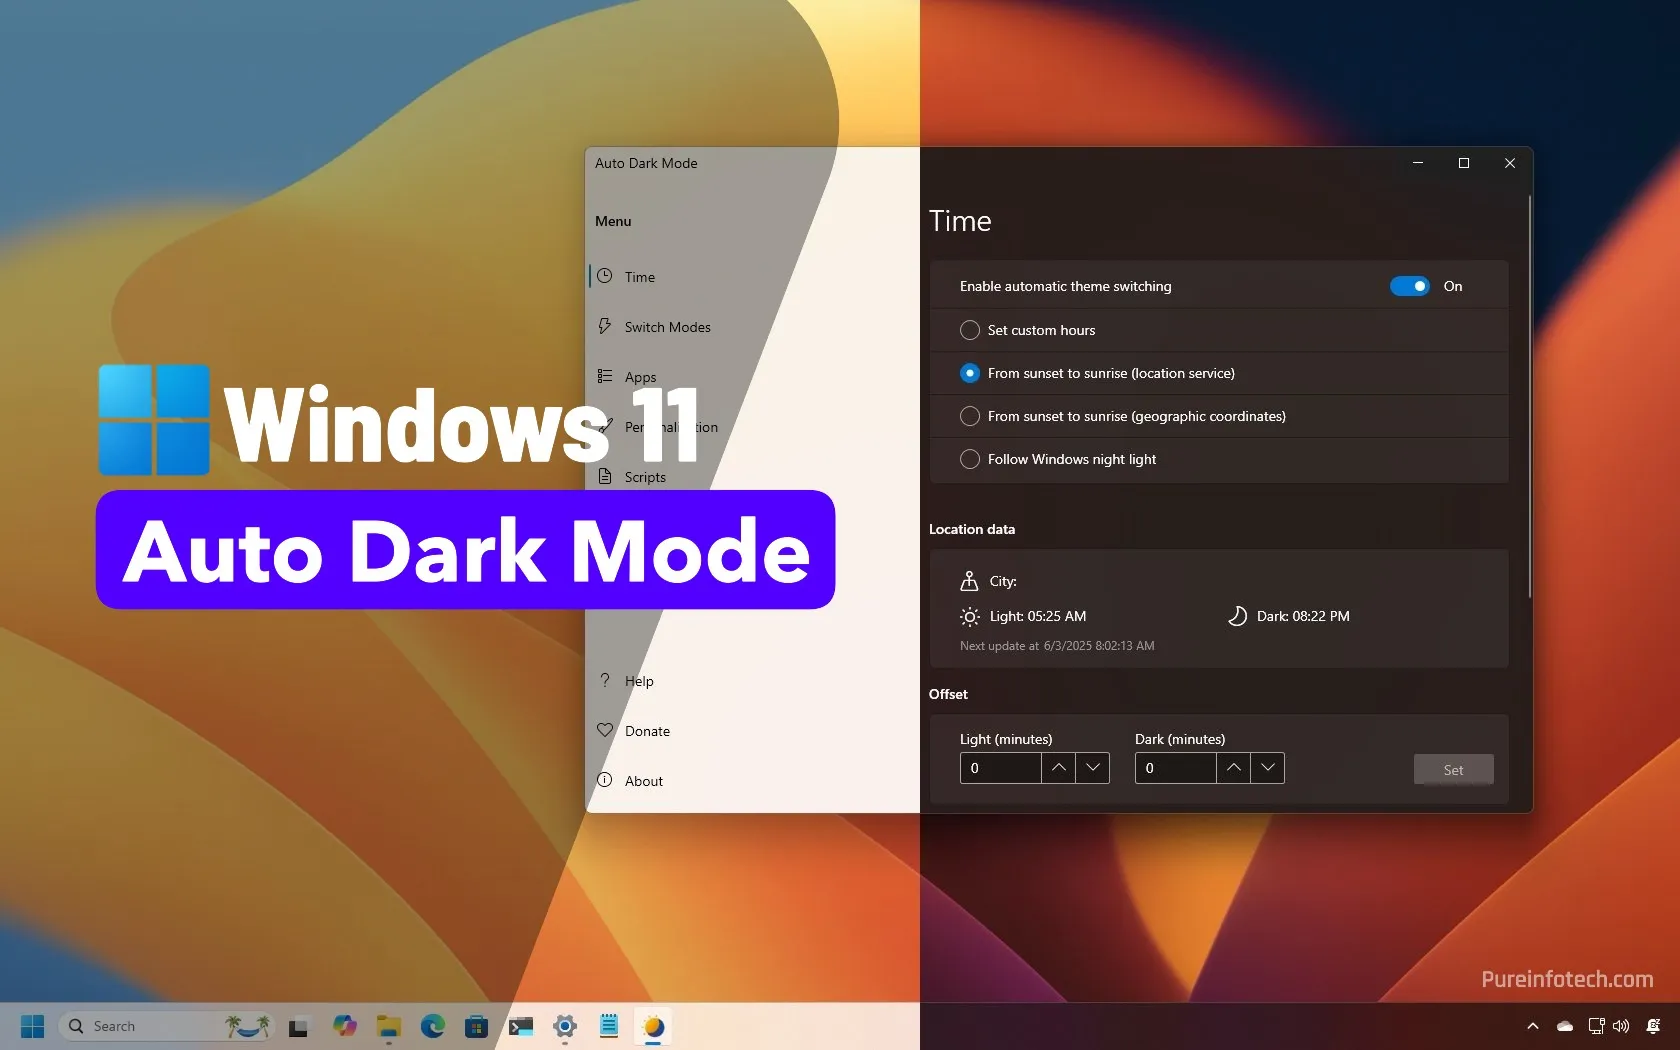This screenshot has height=1050, width=1680.
Task: Open Microsoft Store from the taskbar
Action: point(477,1026)
